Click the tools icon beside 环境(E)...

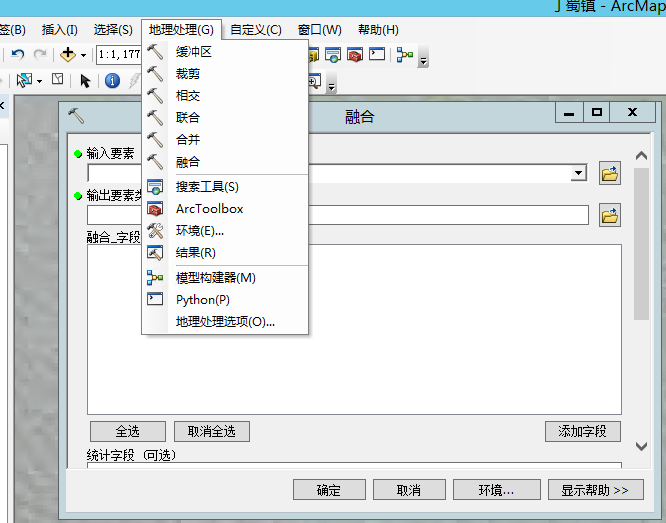(155, 231)
